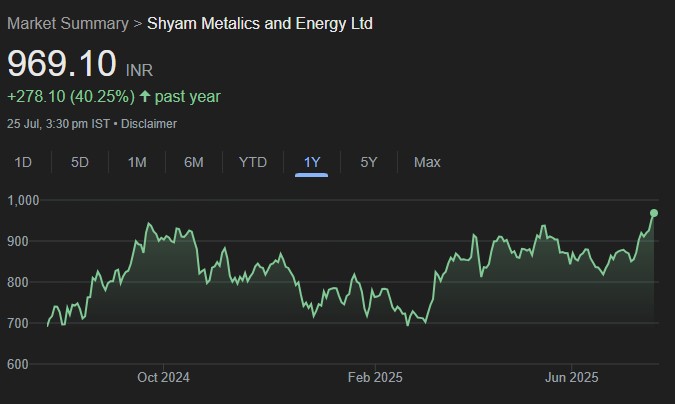The width and height of the screenshot is (675, 404).
Task: Click the Oct 2024 axis marker
Action: point(163,377)
